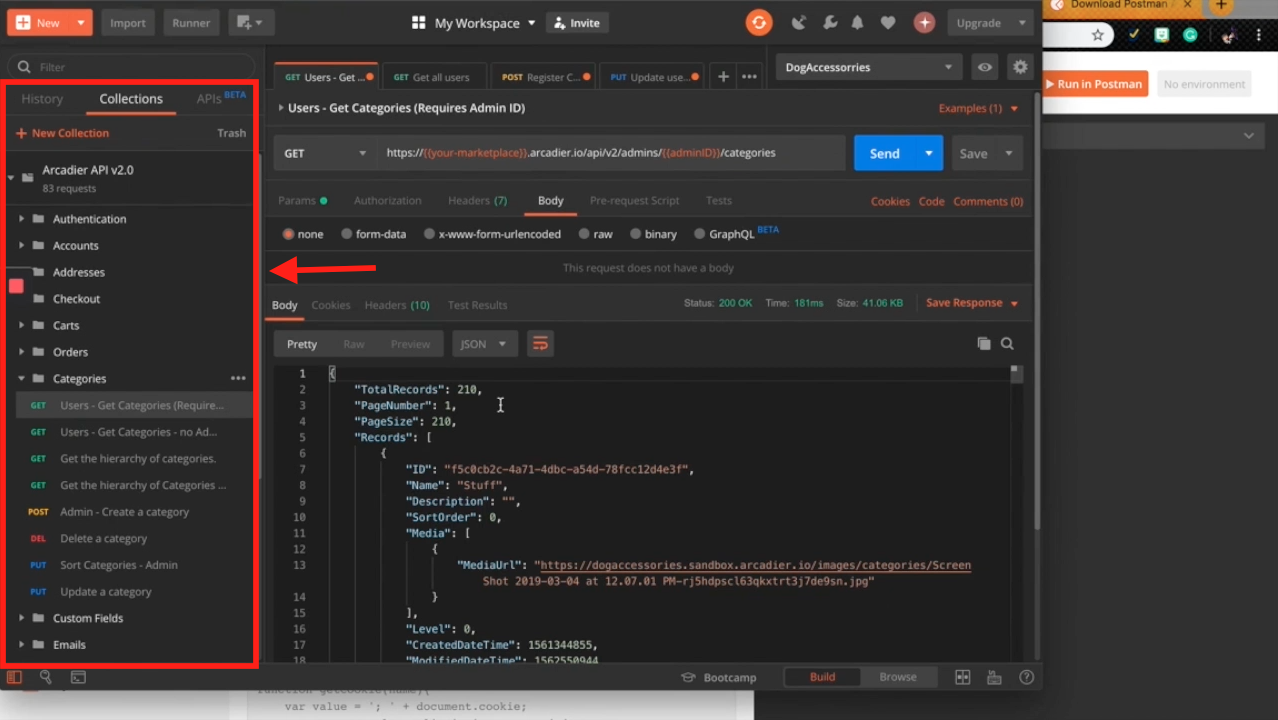Show the Raw response view
Image resolution: width=1278 pixels, height=720 pixels.
coord(354,344)
